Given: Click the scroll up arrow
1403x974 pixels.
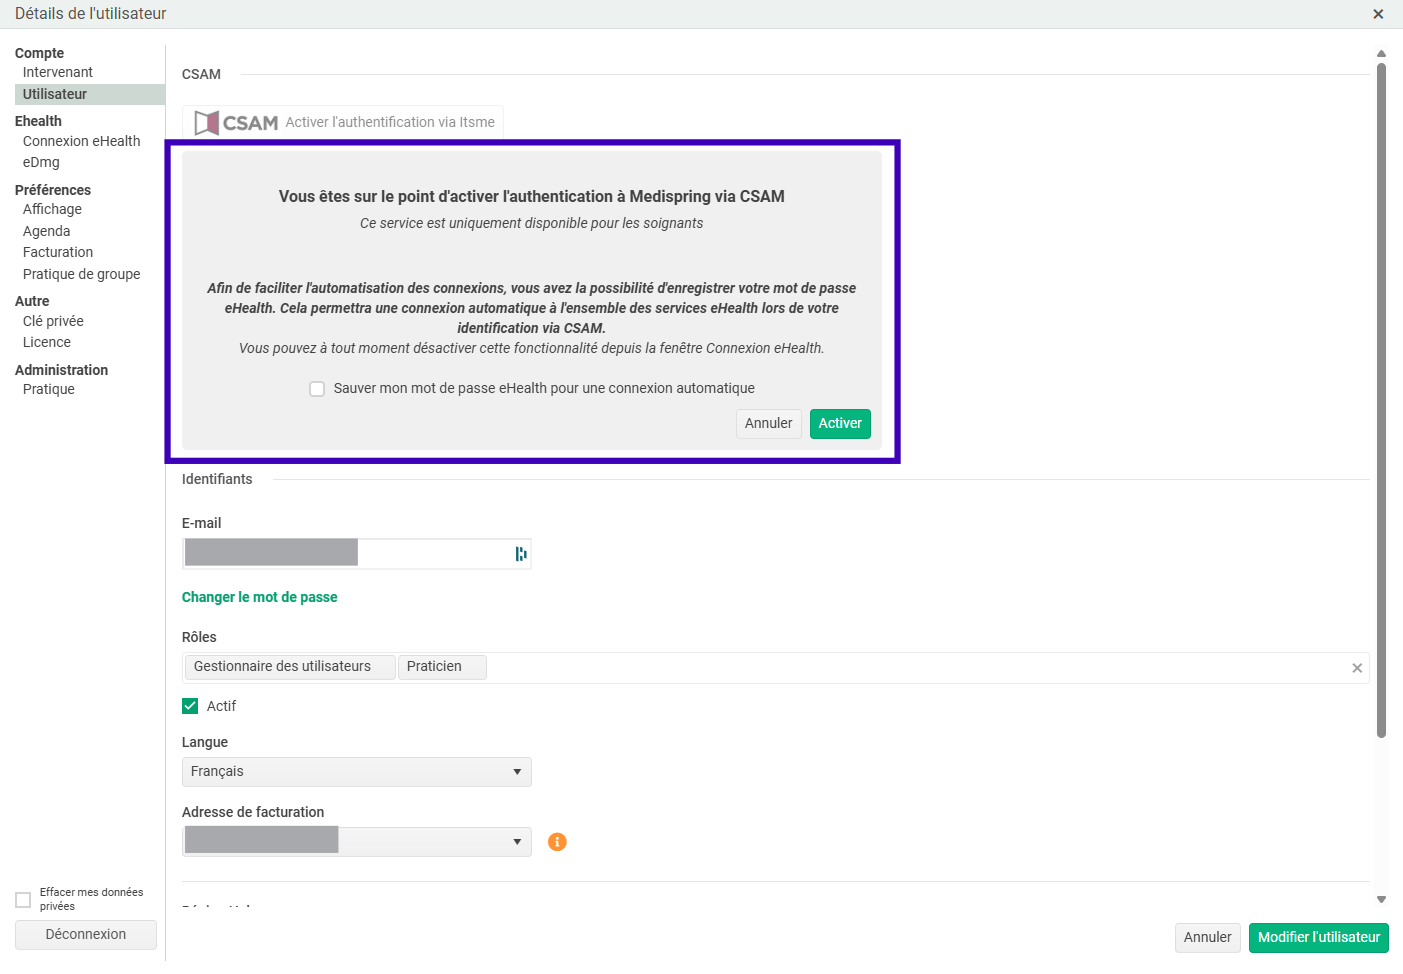Looking at the screenshot, I should click(x=1381, y=54).
